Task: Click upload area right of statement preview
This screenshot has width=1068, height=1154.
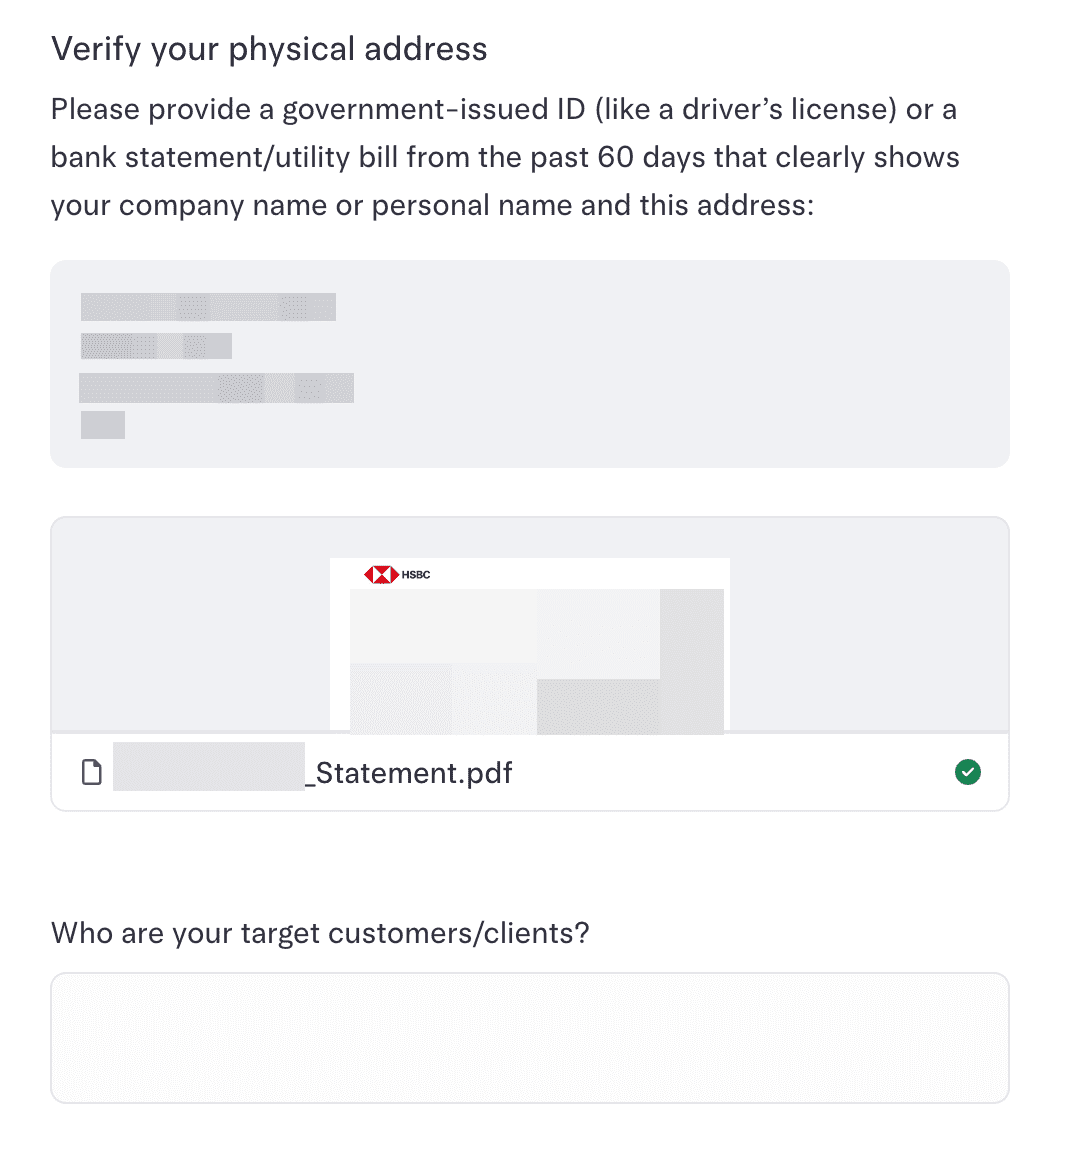Action: tap(868, 625)
